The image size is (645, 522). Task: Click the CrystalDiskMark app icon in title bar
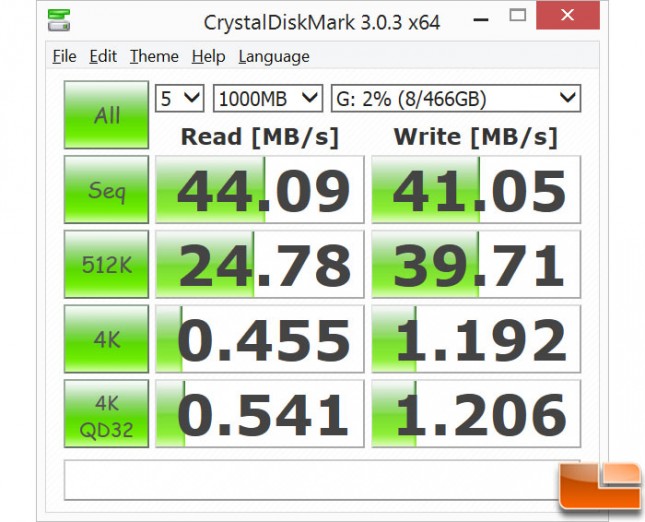pyautogui.click(x=59, y=20)
